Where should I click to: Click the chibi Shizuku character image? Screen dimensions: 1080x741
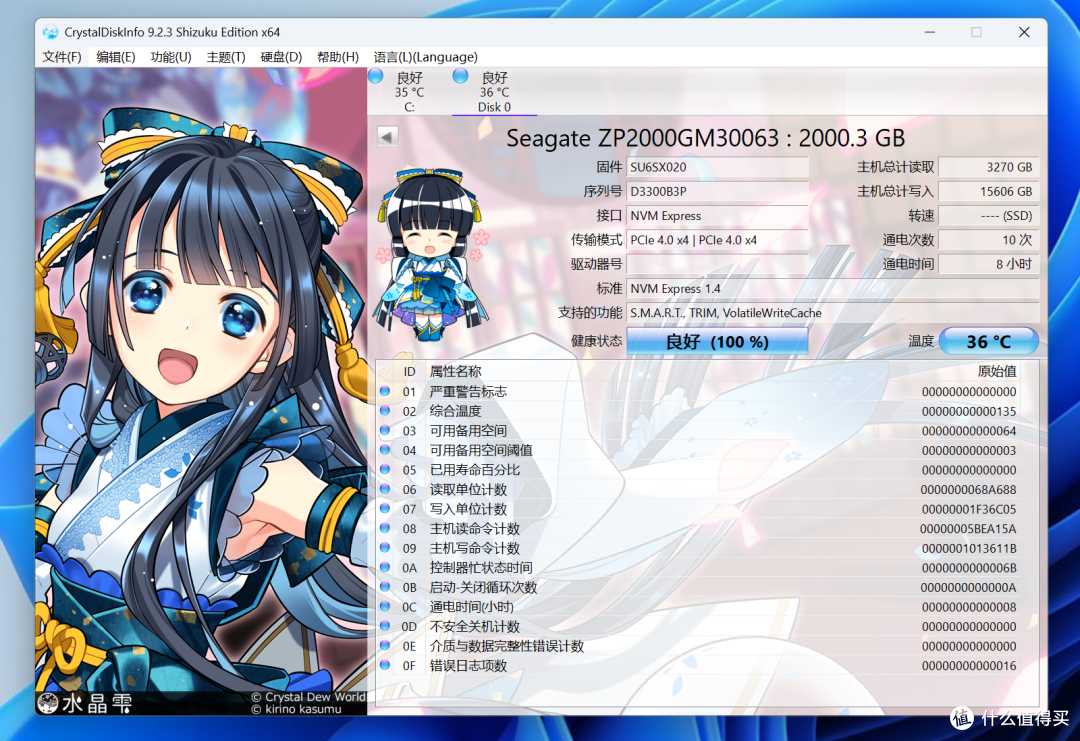pos(430,253)
